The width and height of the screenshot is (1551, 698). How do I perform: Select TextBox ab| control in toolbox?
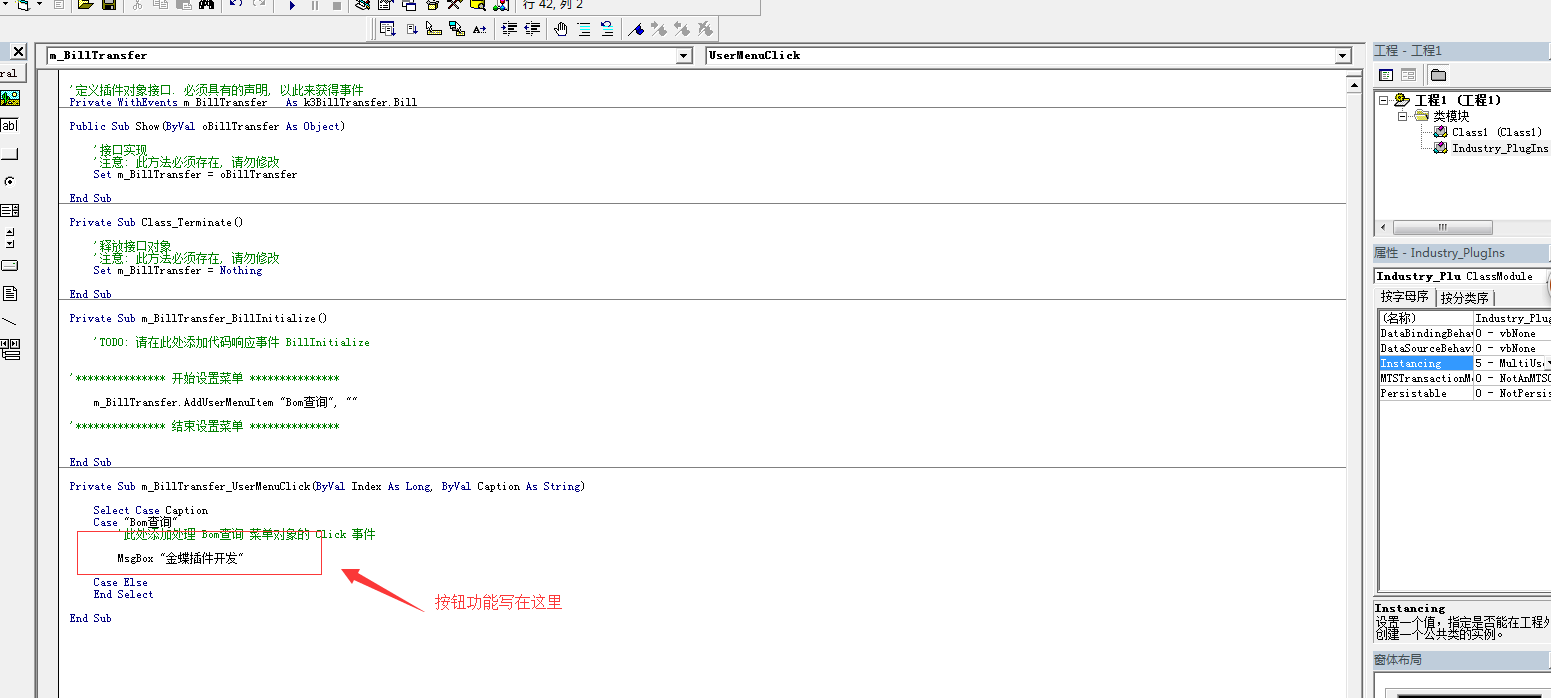(x=9, y=126)
